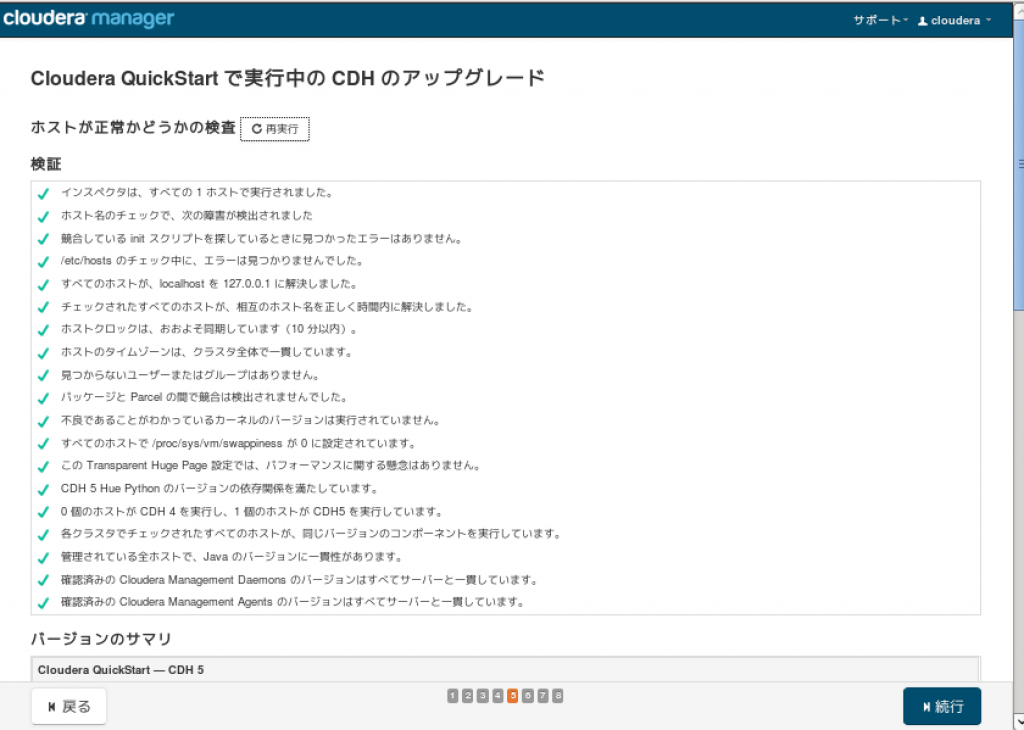
Task: Click the 再実行 rerun button
Action: 275,129
